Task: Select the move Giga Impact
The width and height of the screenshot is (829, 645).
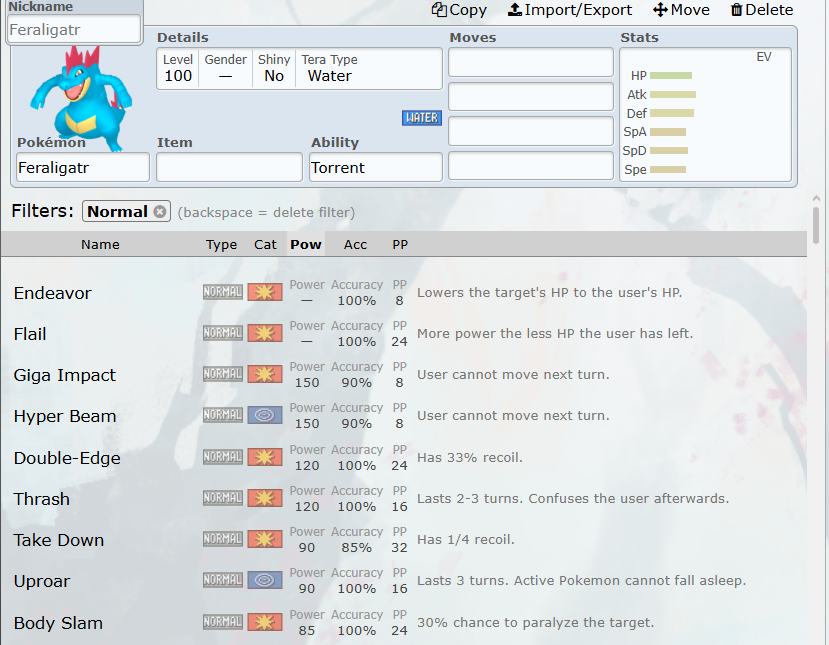Action: [403, 374]
